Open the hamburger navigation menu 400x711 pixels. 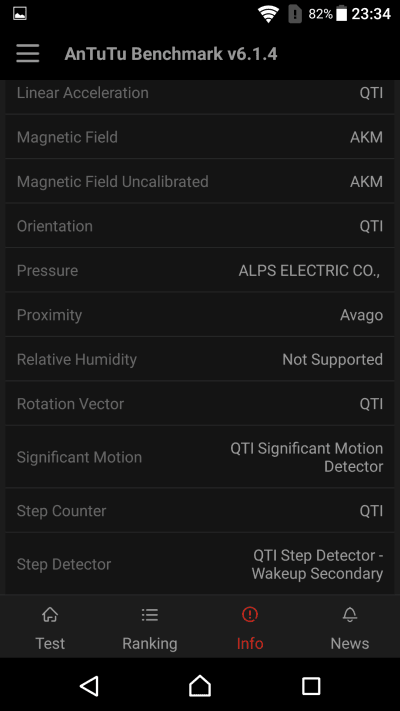coord(28,54)
